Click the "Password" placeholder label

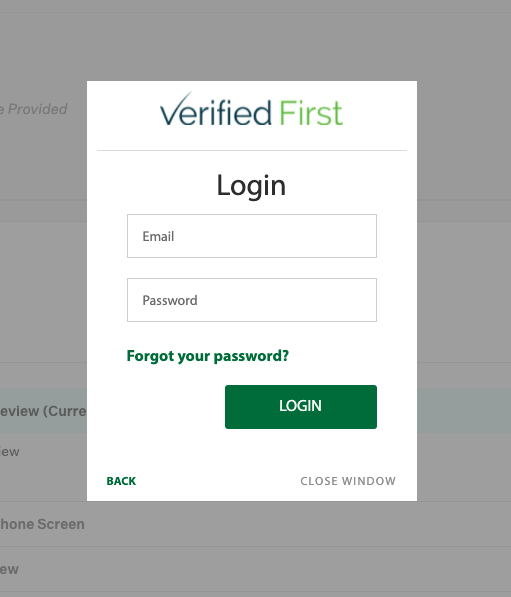170,300
